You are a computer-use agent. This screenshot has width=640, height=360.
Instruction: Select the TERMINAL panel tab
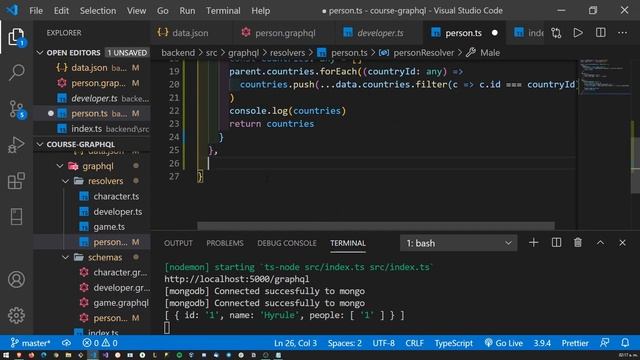tap(348, 243)
